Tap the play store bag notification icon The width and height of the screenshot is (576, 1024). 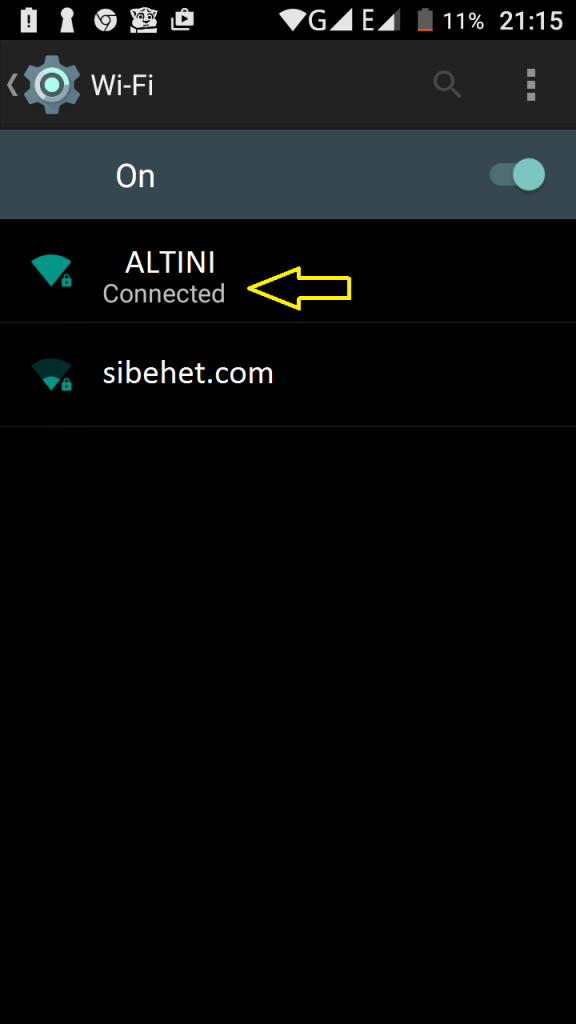coord(182,20)
